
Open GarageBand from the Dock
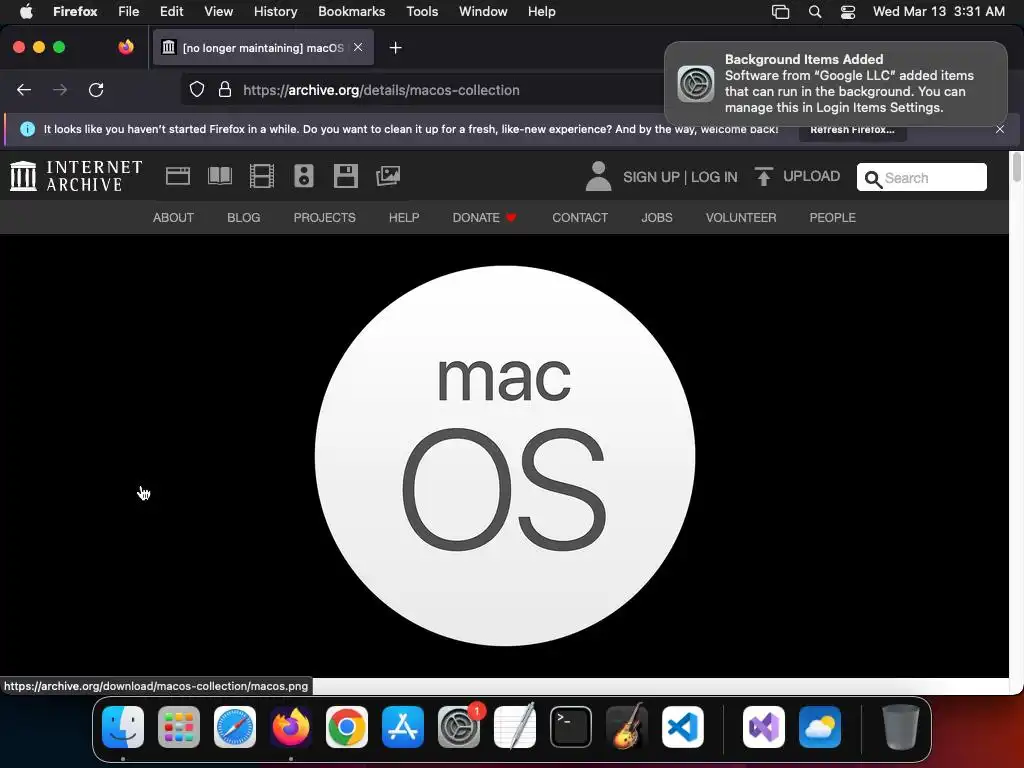(x=627, y=727)
